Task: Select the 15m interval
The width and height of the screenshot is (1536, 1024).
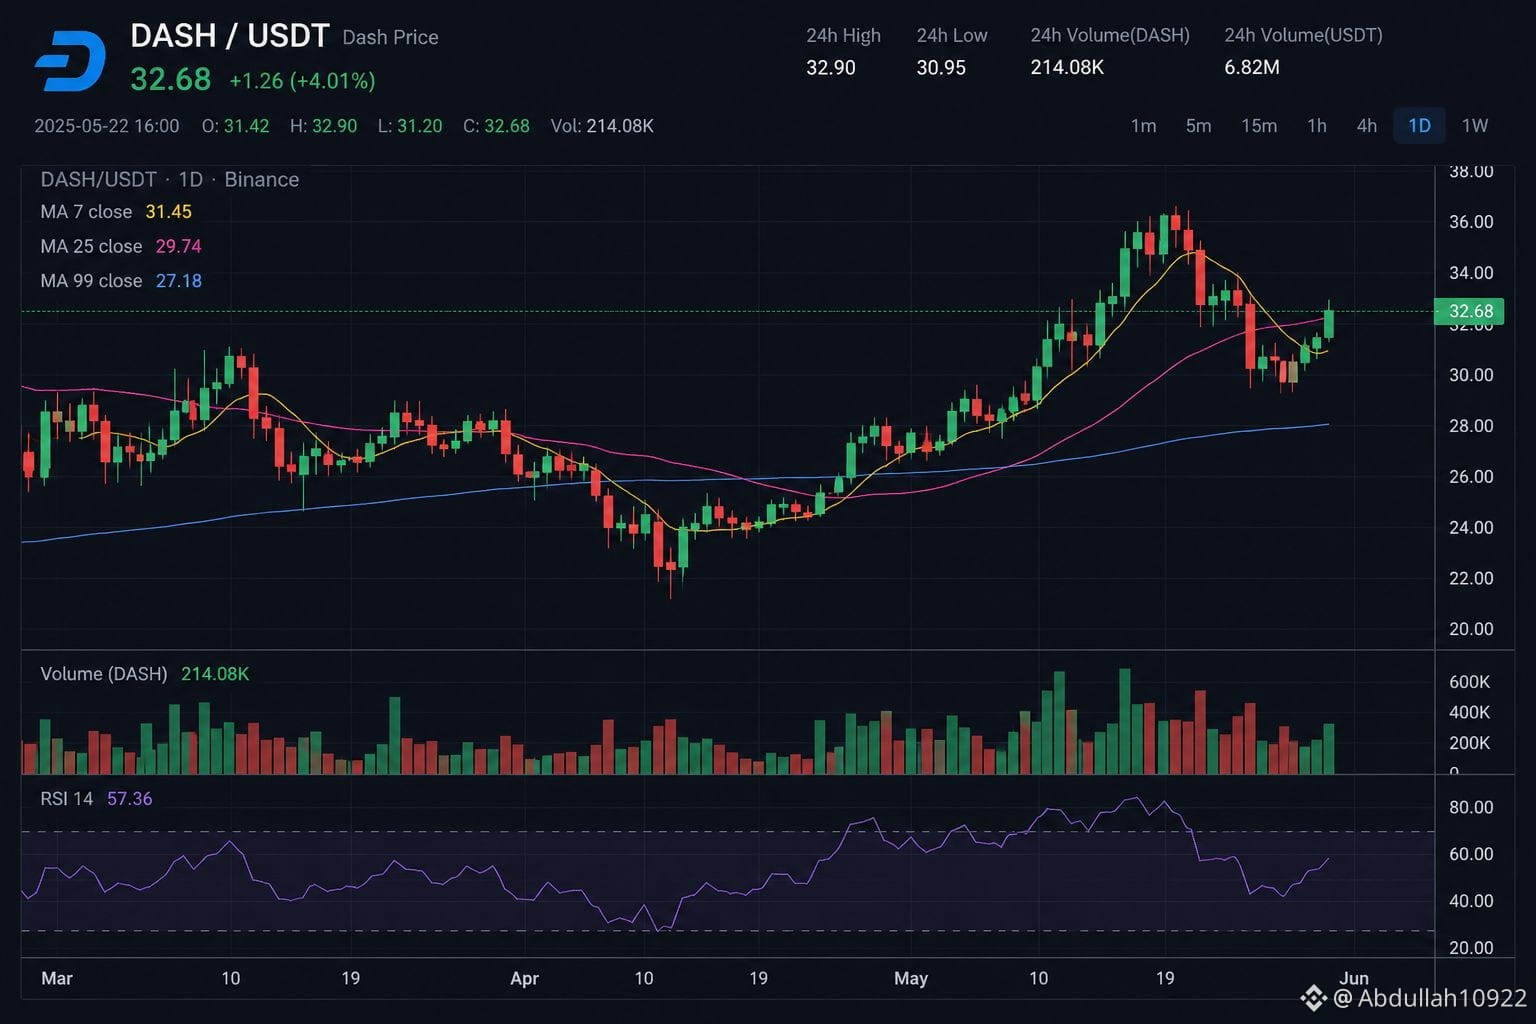Action: [x=1259, y=126]
